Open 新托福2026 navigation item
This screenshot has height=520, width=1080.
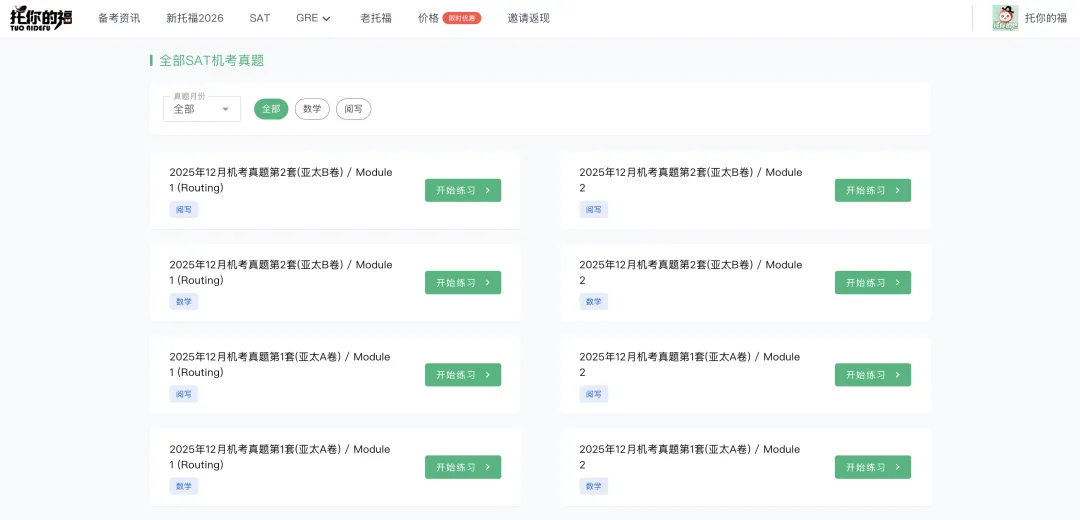[x=195, y=19]
